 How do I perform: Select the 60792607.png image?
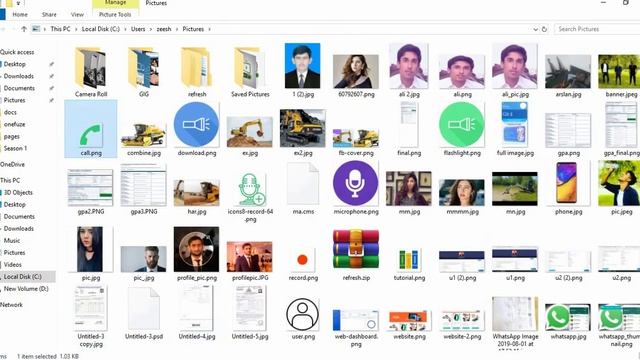click(356, 76)
